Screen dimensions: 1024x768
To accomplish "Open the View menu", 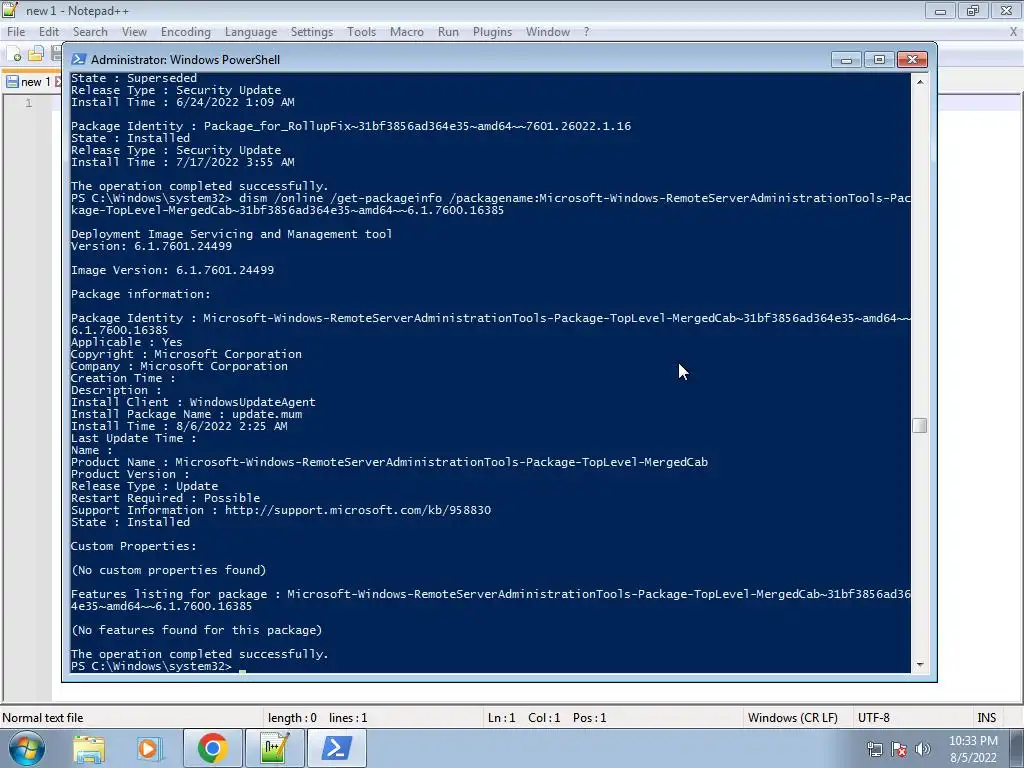I will tap(134, 31).
